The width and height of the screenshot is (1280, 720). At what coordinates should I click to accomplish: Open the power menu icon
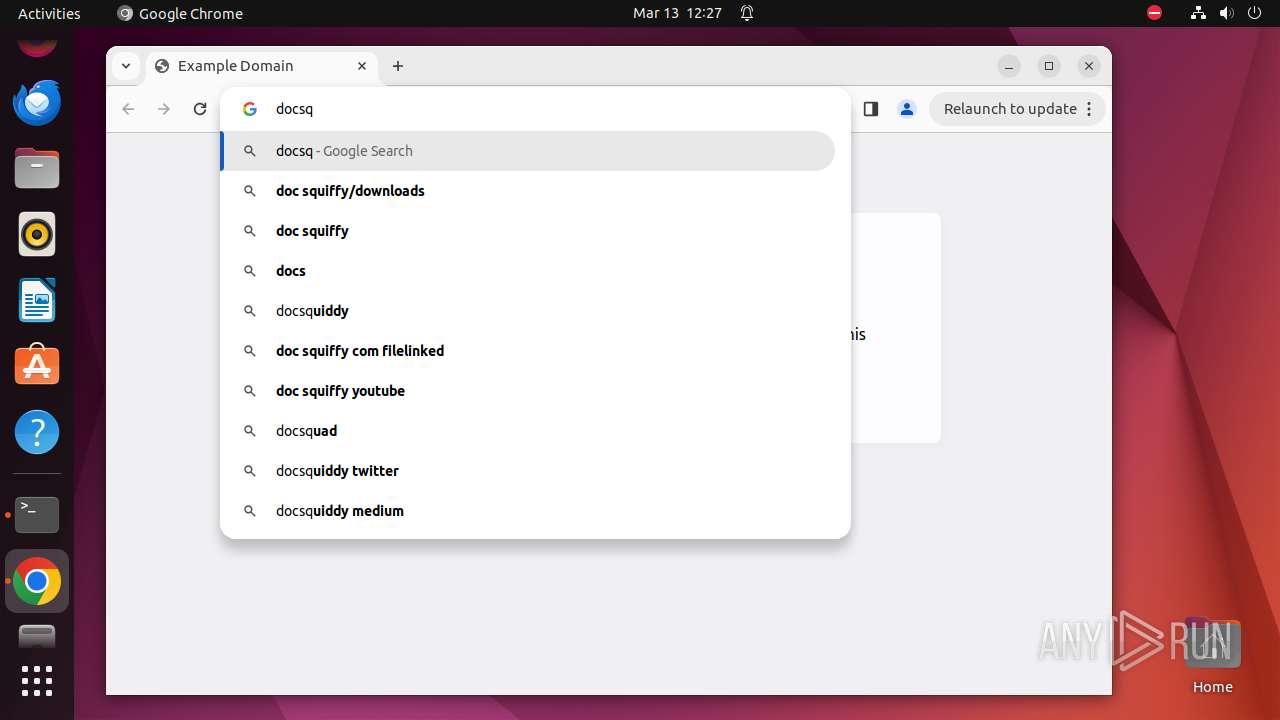coord(1255,13)
